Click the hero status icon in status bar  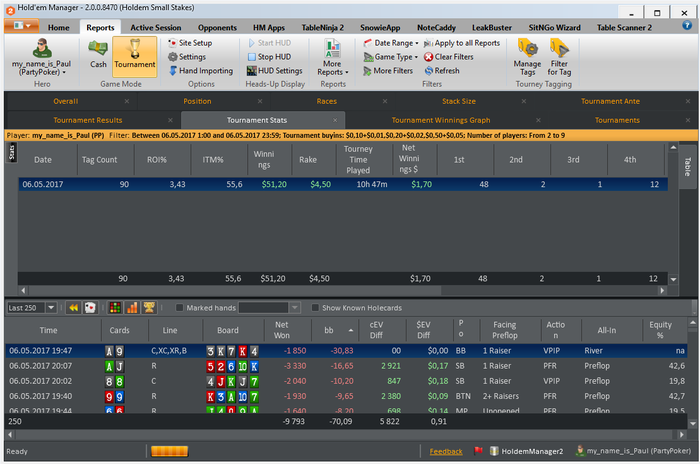[x=580, y=451]
